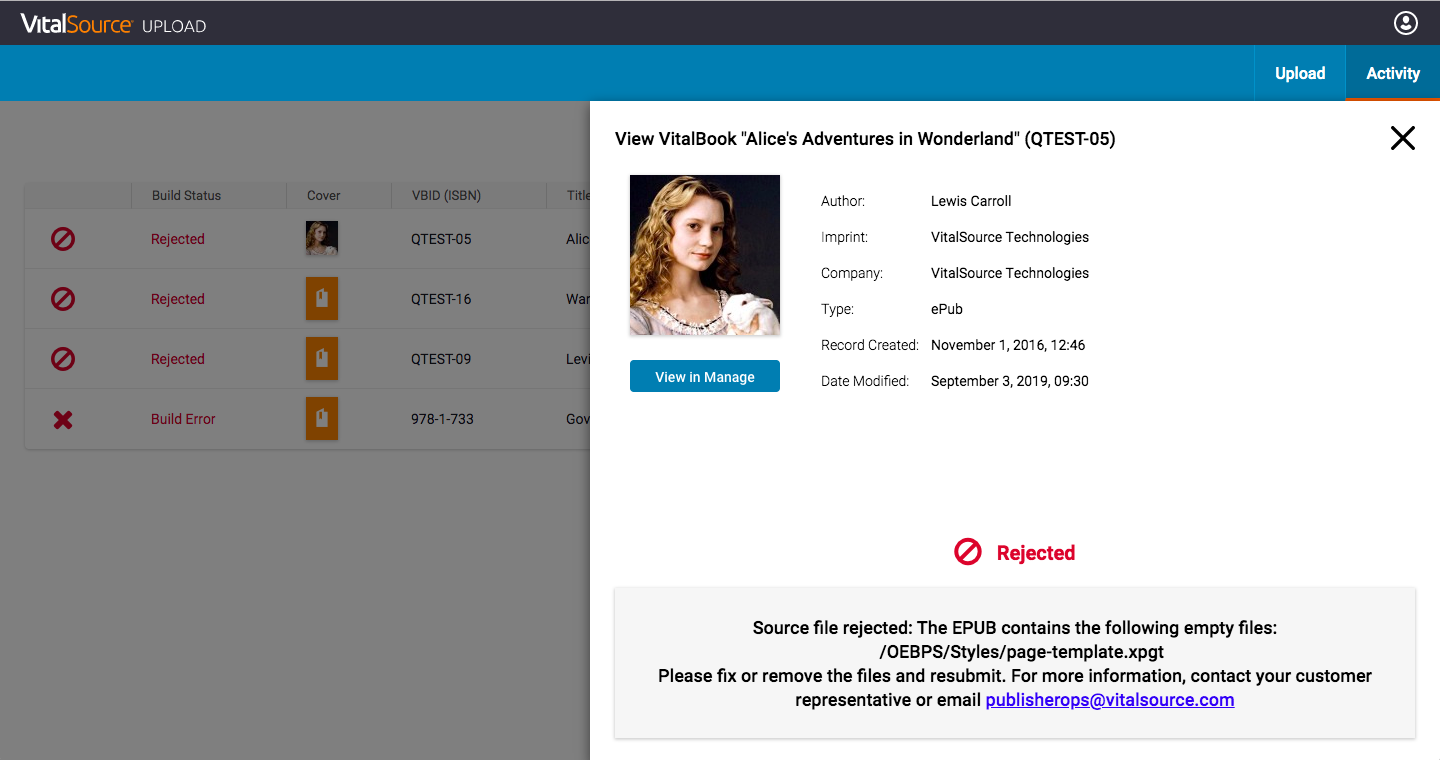Screen dimensions: 1440x760
Task: Click the orange placeholder cover for QTEST-09
Action: click(322, 358)
